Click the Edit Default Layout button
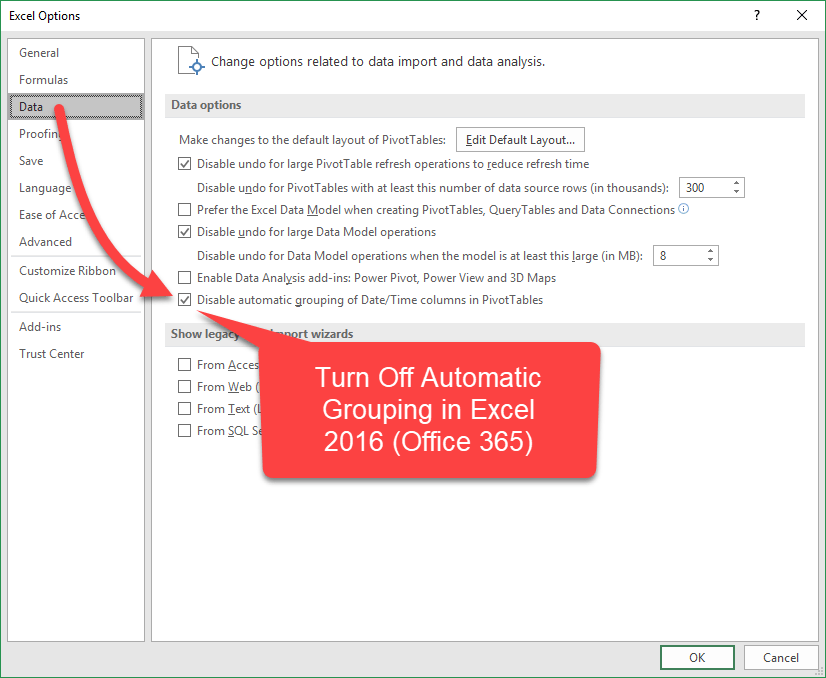826x678 pixels. pyautogui.click(x=520, y=140)
